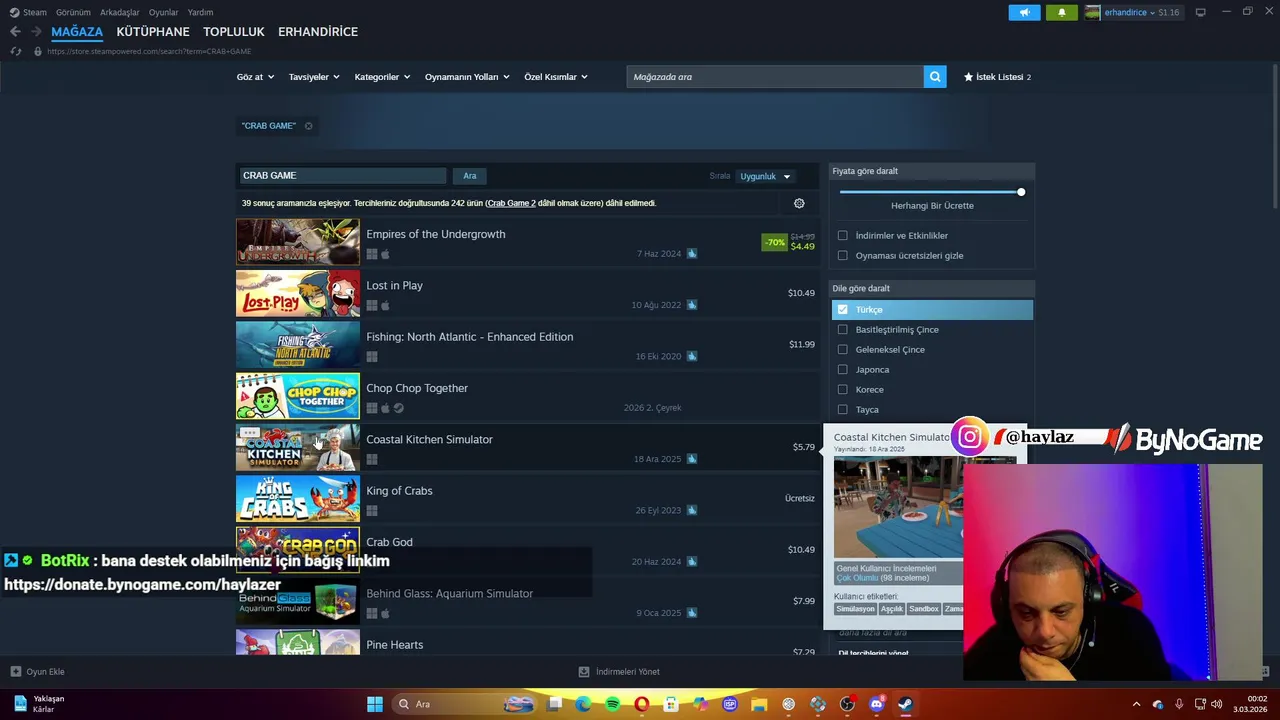Open Empires of the Undergrowth result
This screenshot has width=1280, height=720.
pos(526,242)
